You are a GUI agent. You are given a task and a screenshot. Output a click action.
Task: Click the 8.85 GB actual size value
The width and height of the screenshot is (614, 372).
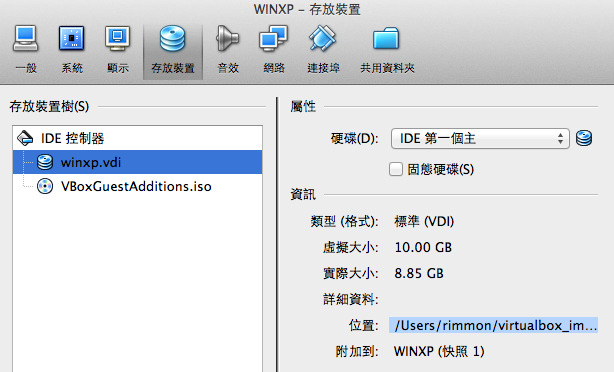419,273
